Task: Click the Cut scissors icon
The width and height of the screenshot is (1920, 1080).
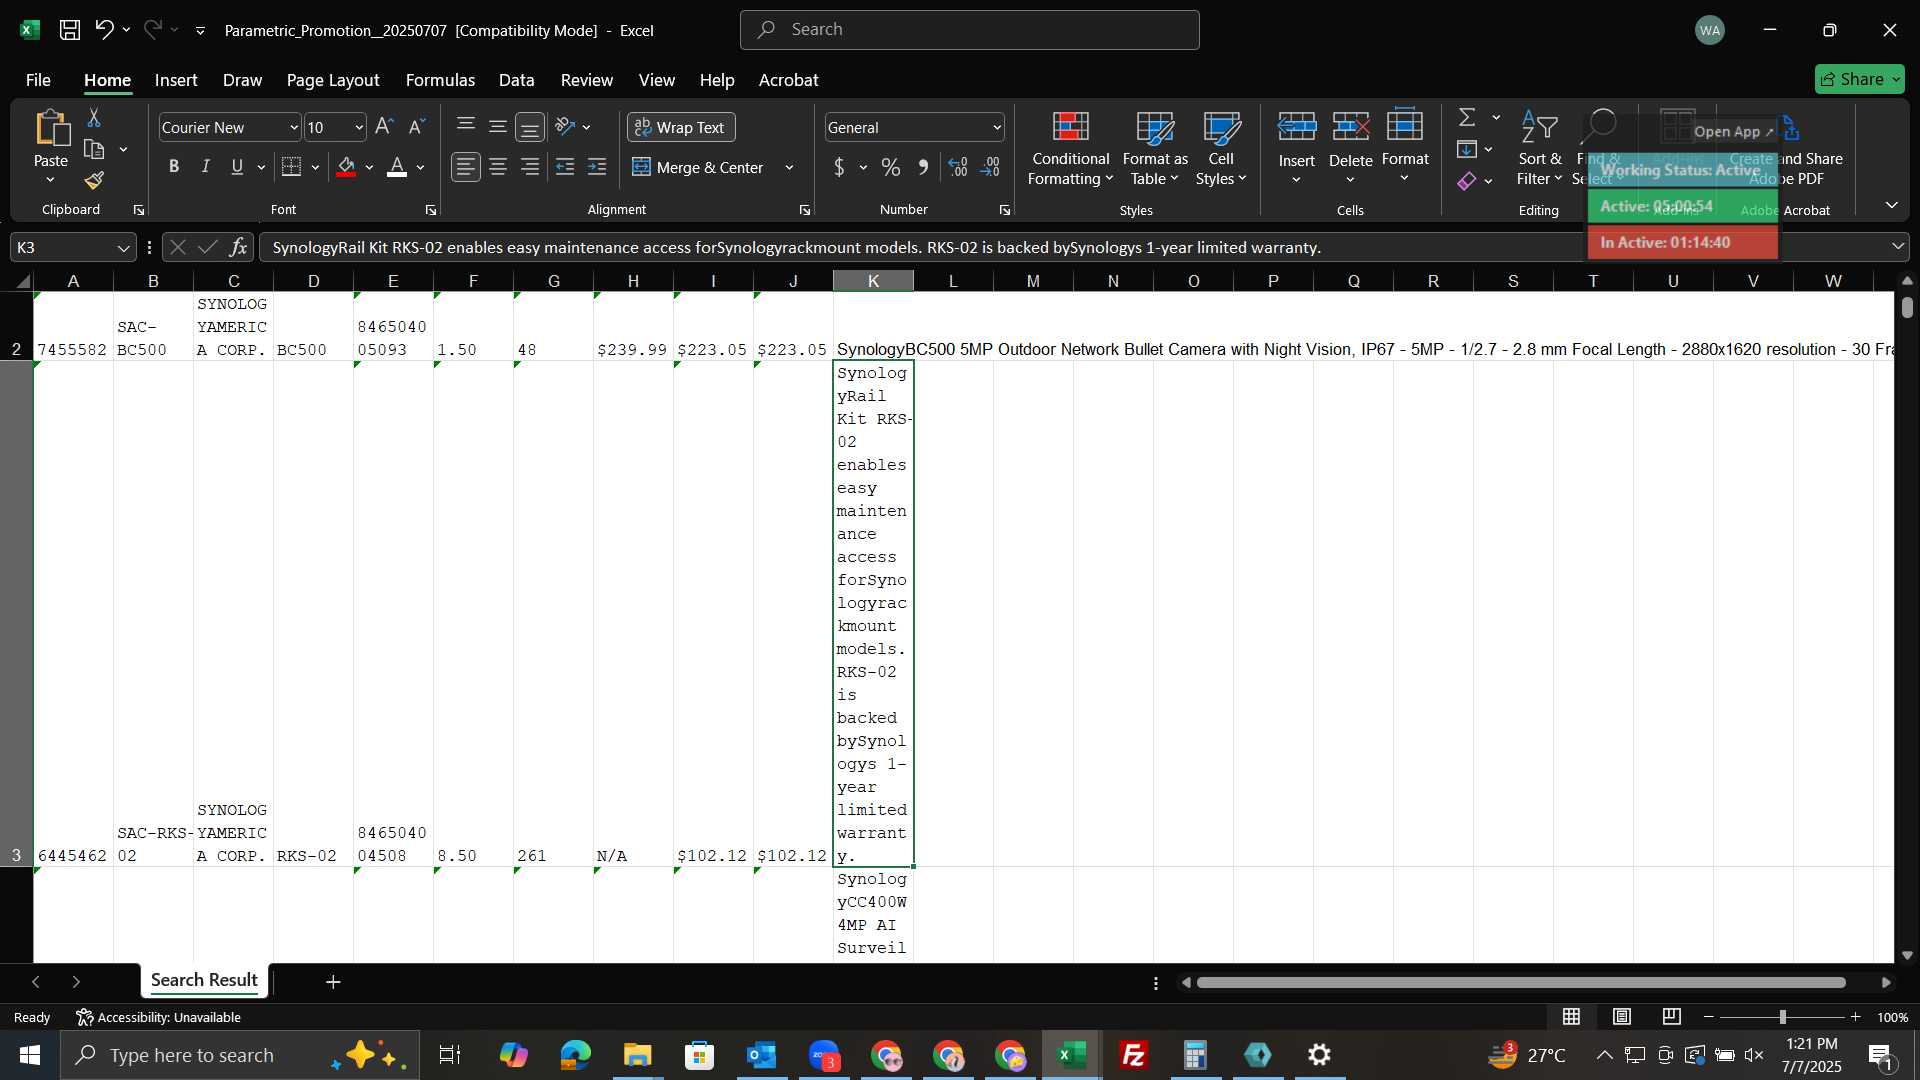Action: pyautogui.click(x=94, y=118)
